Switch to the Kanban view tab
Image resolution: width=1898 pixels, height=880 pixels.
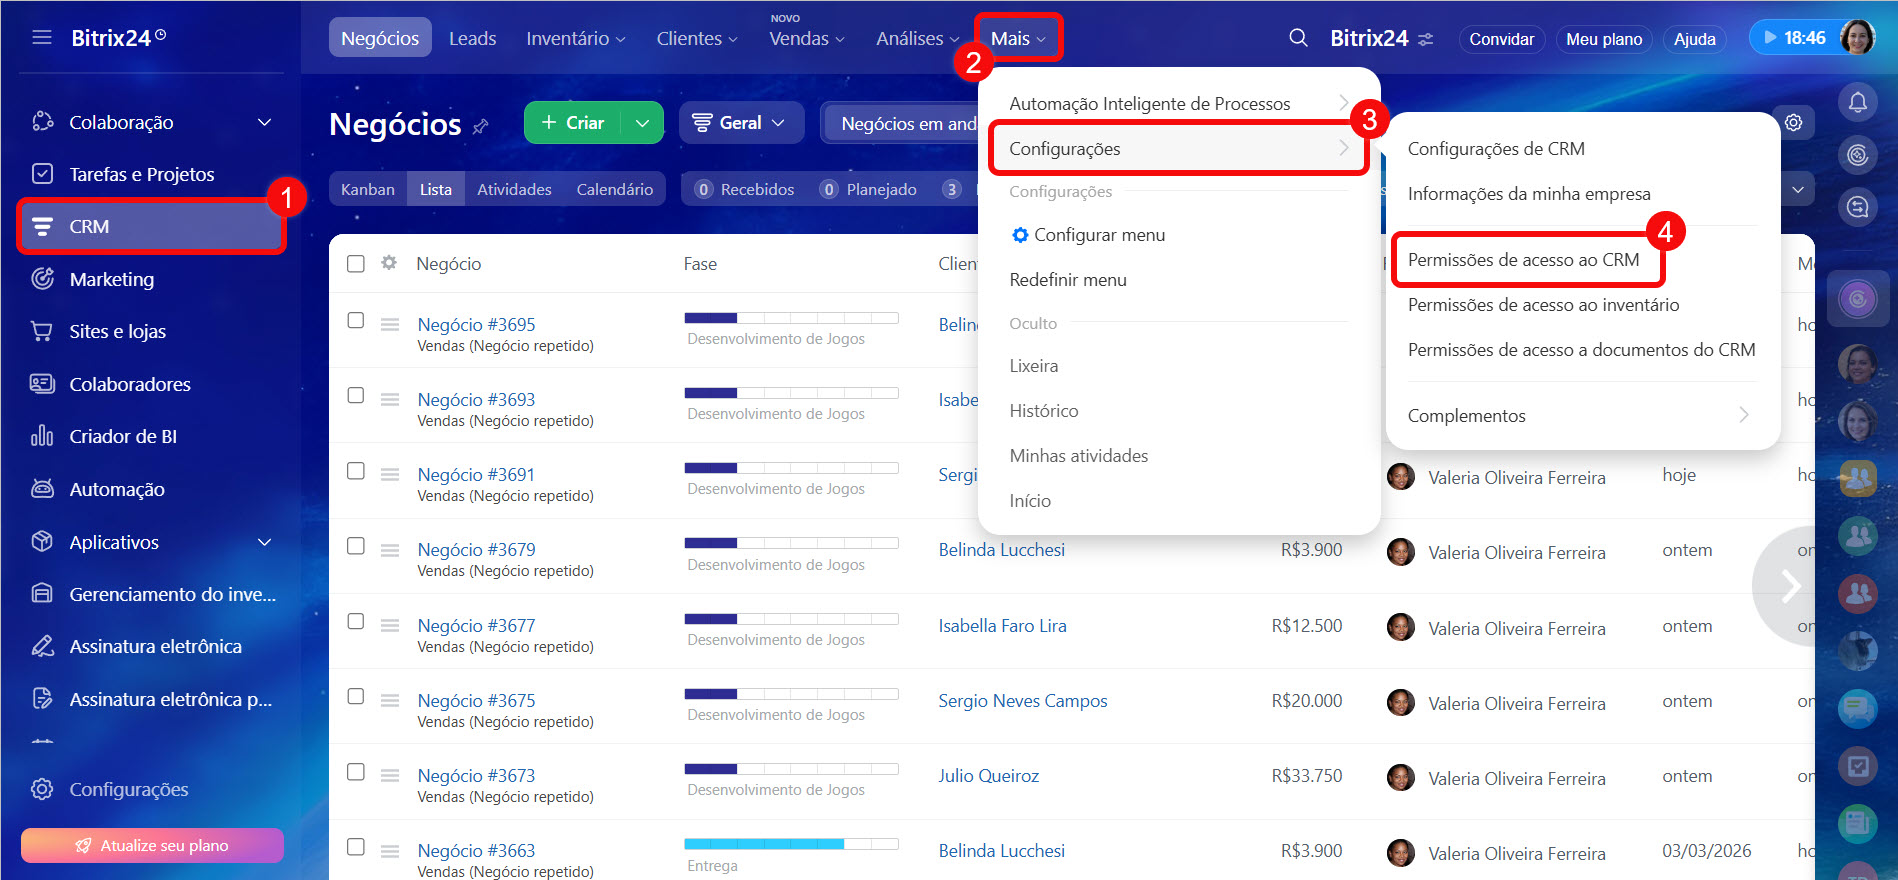[x=368, y=189]
